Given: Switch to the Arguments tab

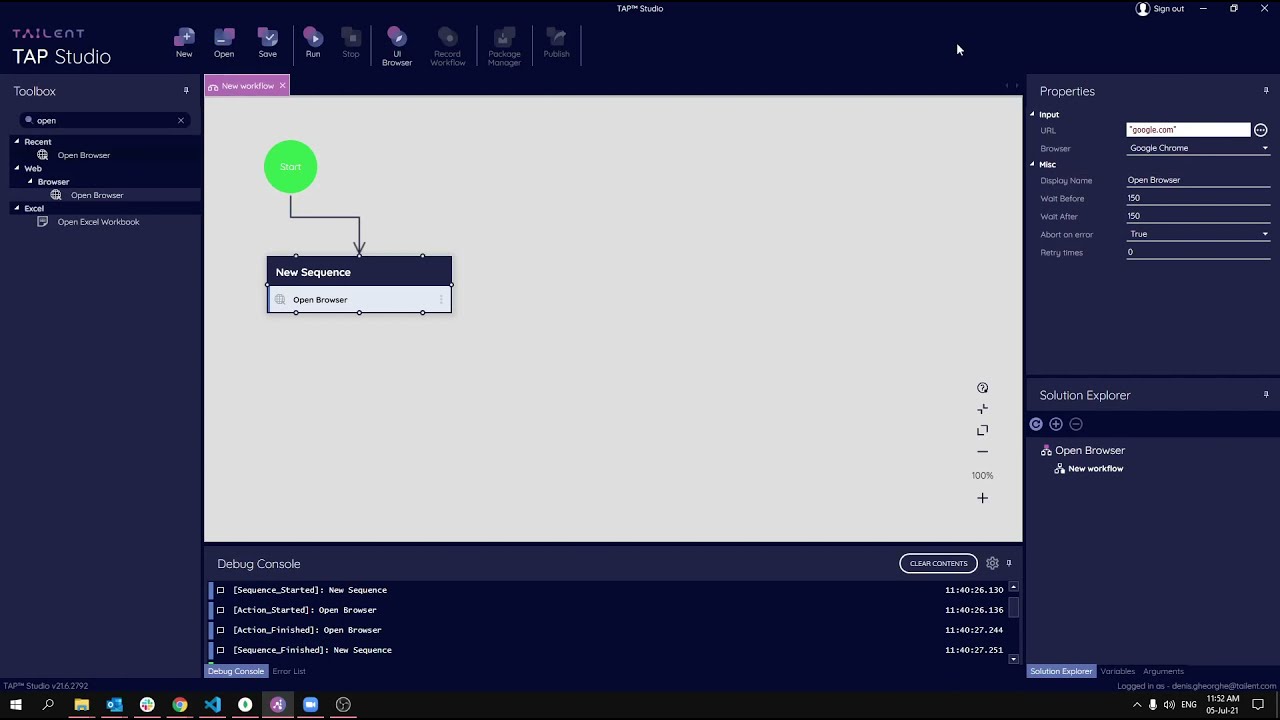Looking at the screenshot, I should pos(1163,671).
